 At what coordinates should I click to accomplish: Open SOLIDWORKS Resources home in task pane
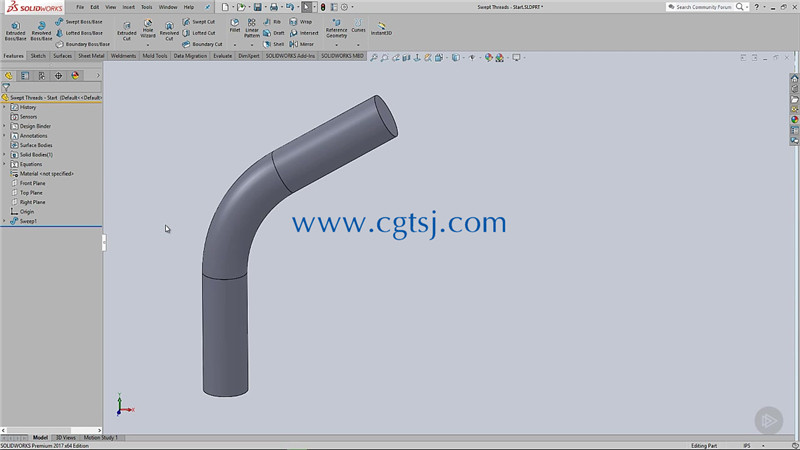(794, 79)
